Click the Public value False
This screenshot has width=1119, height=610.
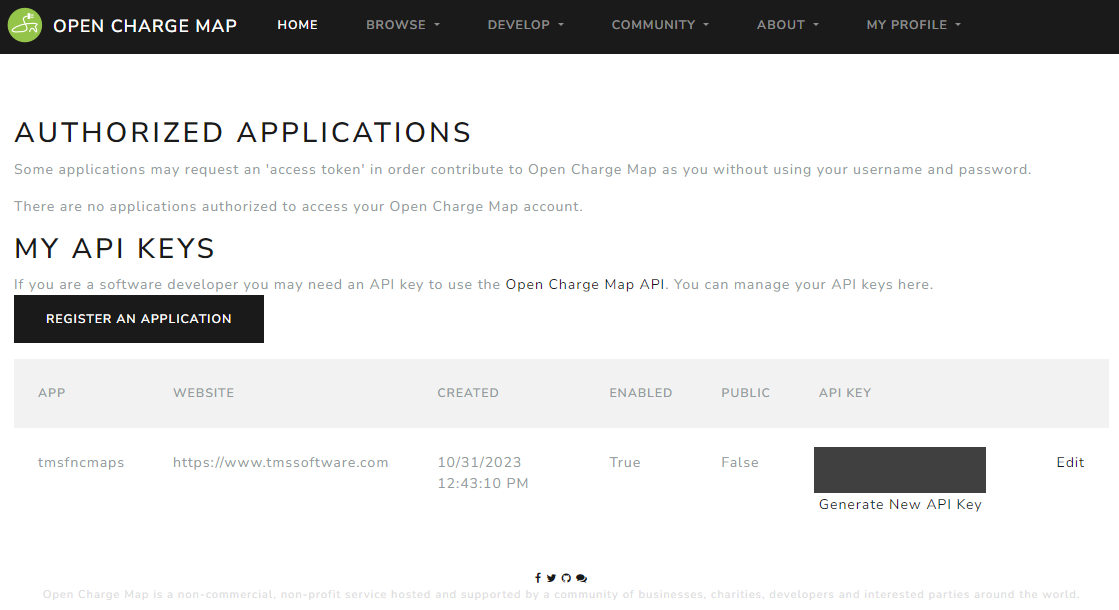point(740,462)
